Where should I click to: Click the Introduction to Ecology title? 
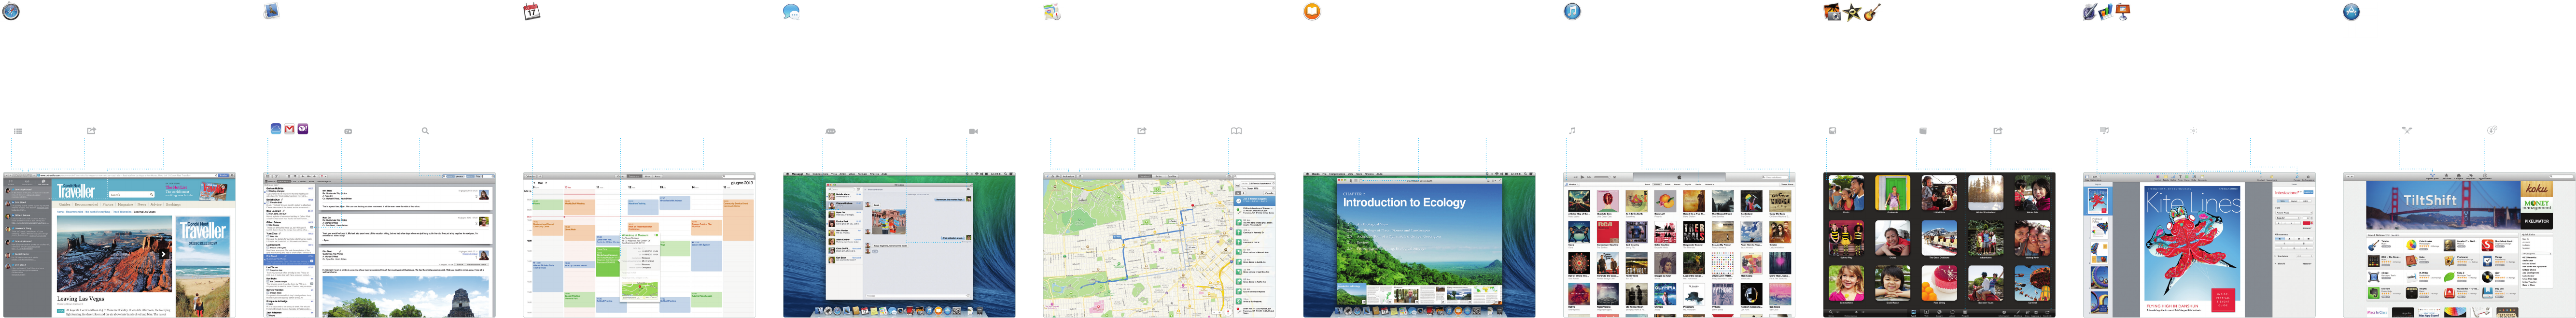(1404, 202)
